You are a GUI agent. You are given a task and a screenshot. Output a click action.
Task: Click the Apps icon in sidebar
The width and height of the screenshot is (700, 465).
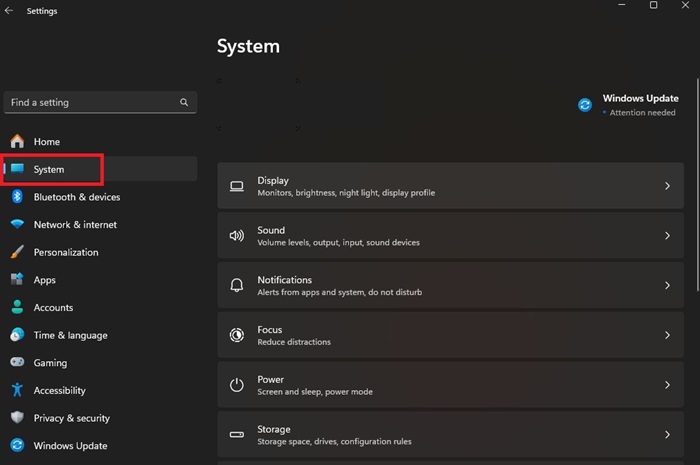point(17,279)
